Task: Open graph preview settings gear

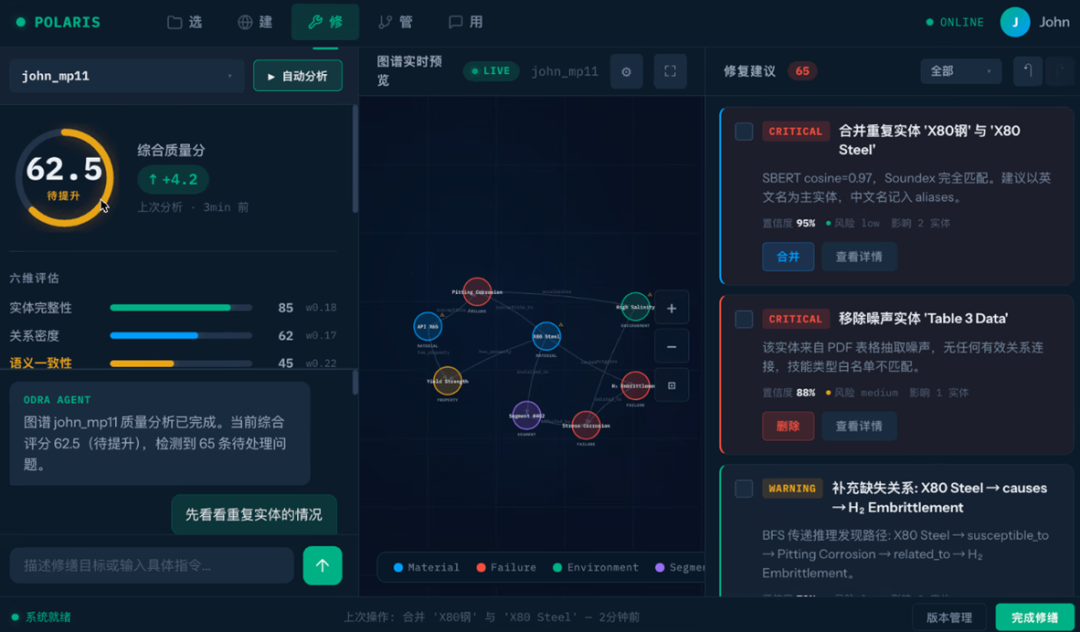Action: click(626, 72)
